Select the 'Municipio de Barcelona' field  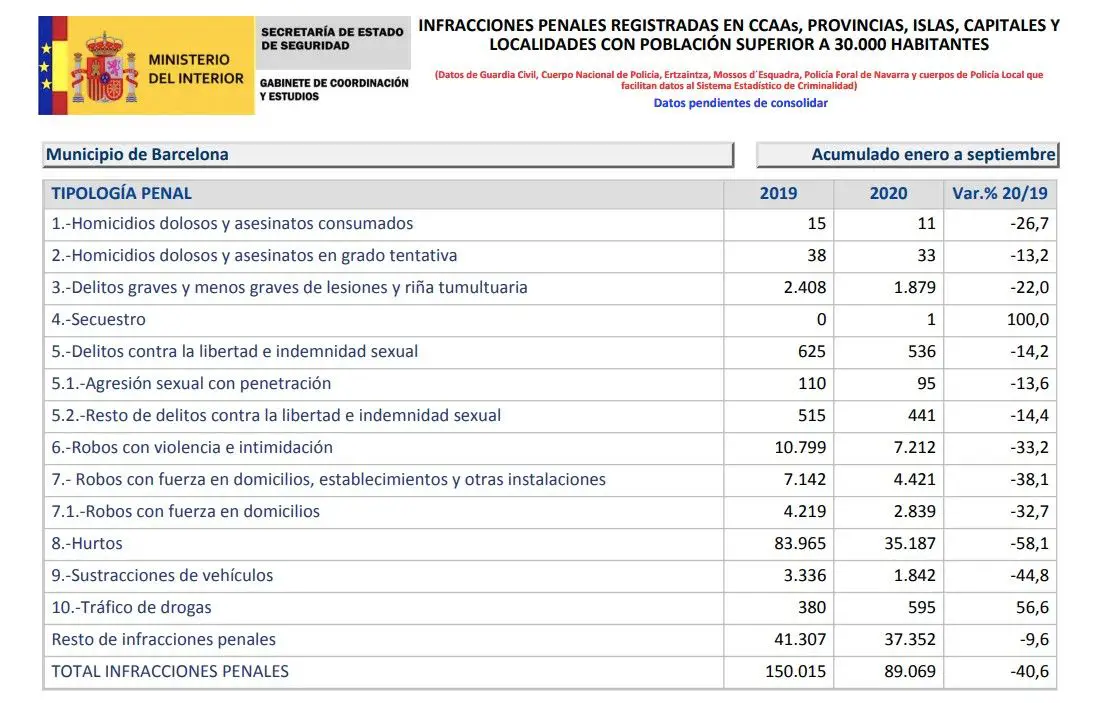coord(388,155)
